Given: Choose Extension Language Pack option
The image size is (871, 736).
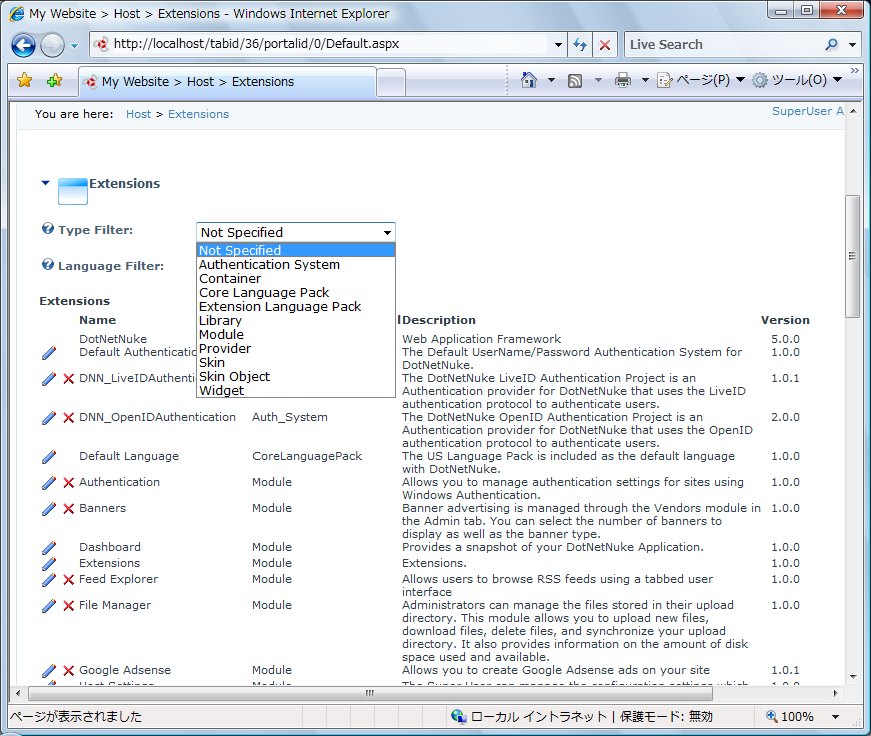Looking at the screenshot, I should 296,307.
